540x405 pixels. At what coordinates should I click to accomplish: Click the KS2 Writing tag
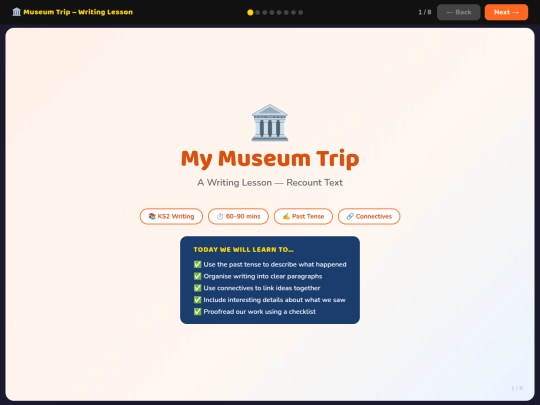pos(171,216)
